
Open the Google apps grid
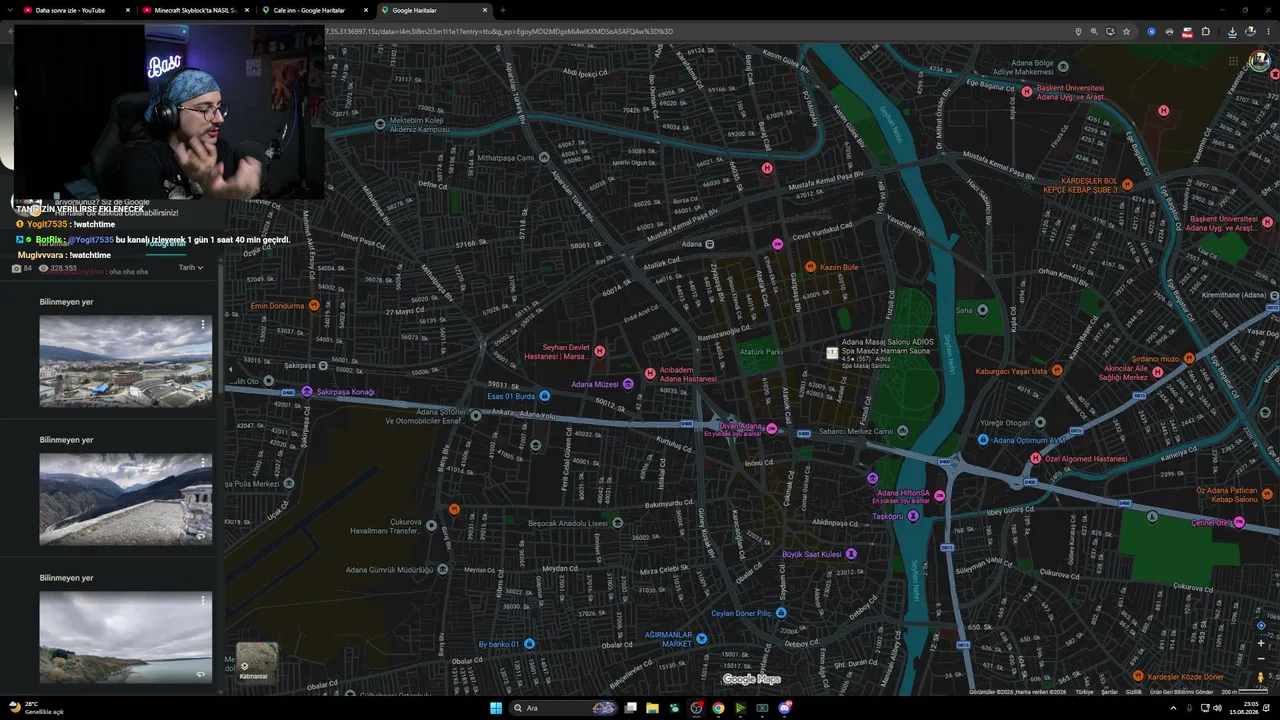click(x=1233, y=61)
